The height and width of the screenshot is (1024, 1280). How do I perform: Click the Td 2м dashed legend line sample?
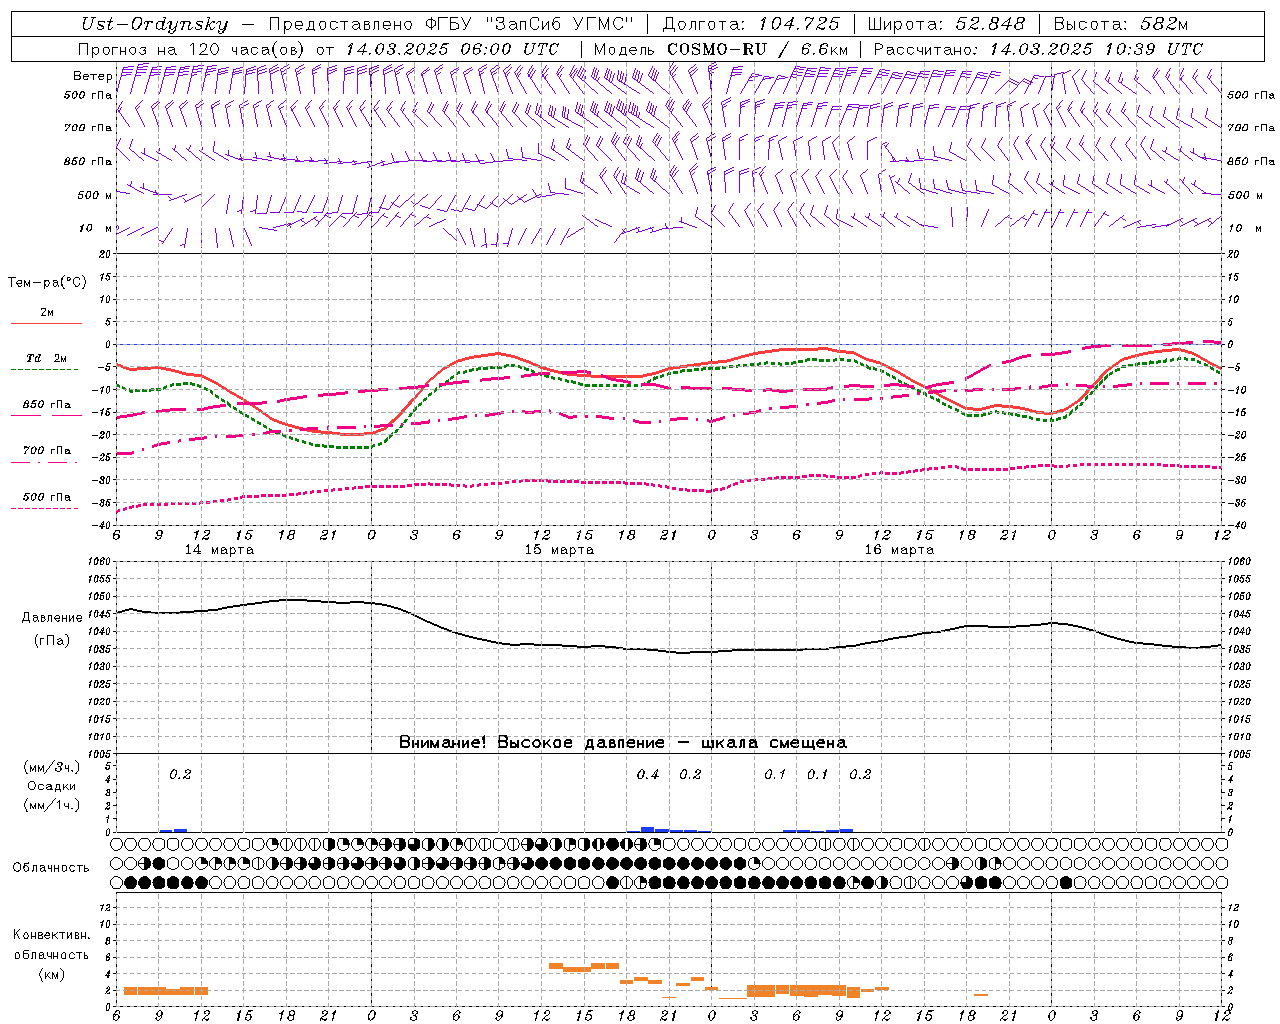pyautogui.click(x=46, y=369)
